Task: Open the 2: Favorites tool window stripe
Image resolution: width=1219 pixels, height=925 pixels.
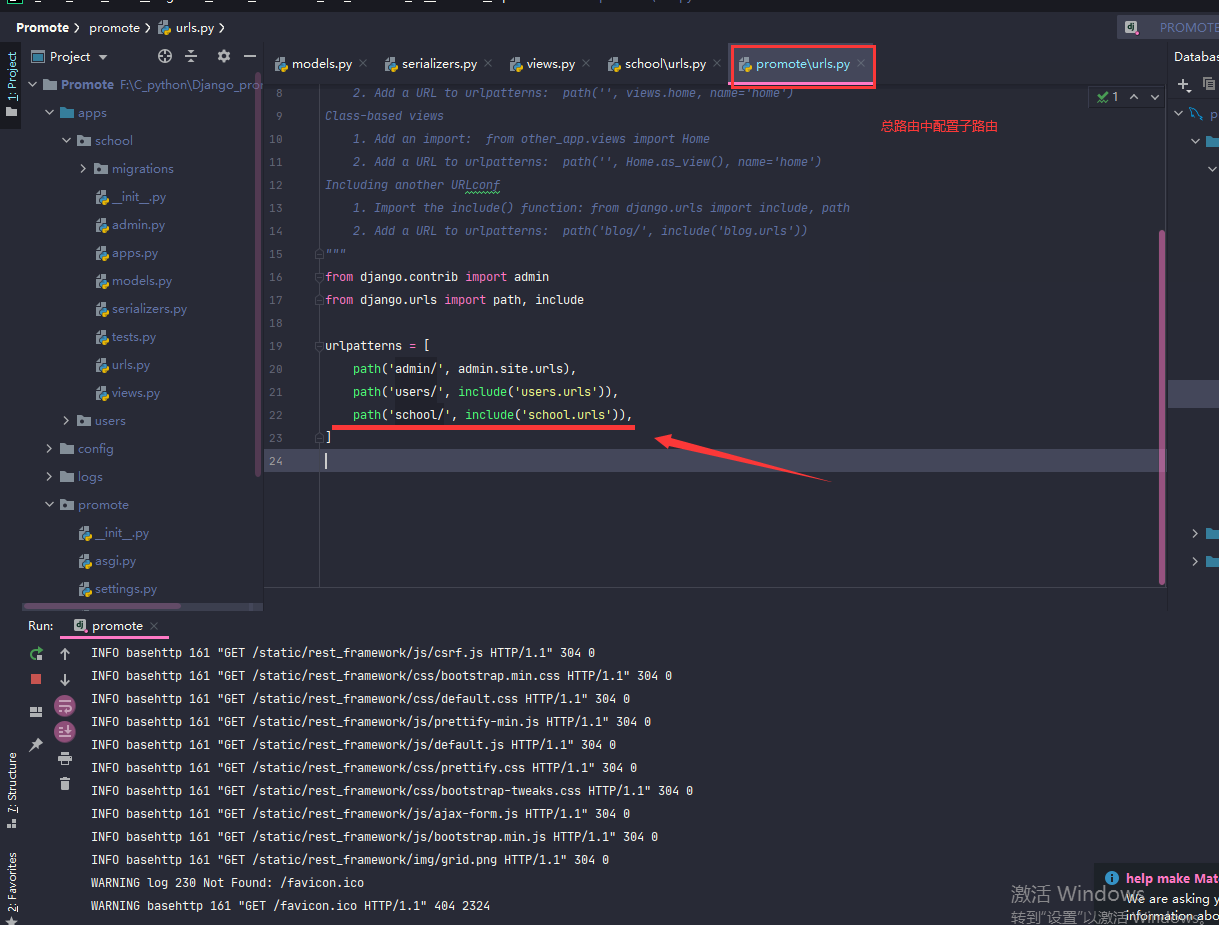Action: (11, 888)
